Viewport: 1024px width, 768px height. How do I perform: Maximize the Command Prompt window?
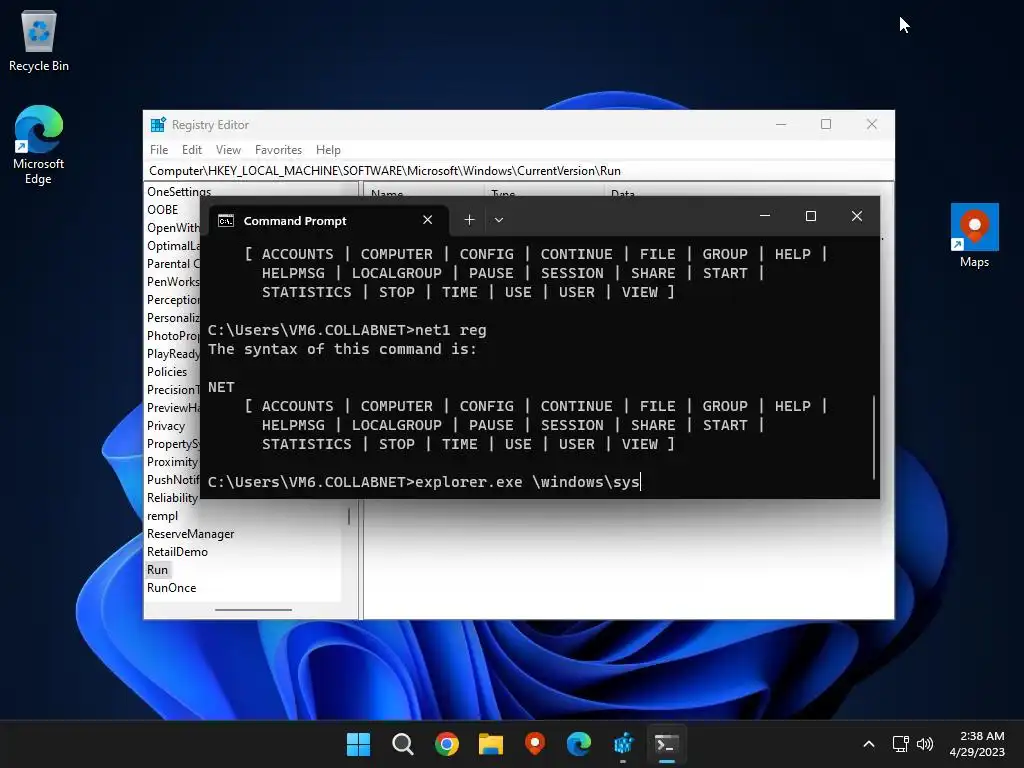pyautogui.click(x=810, y=216)
